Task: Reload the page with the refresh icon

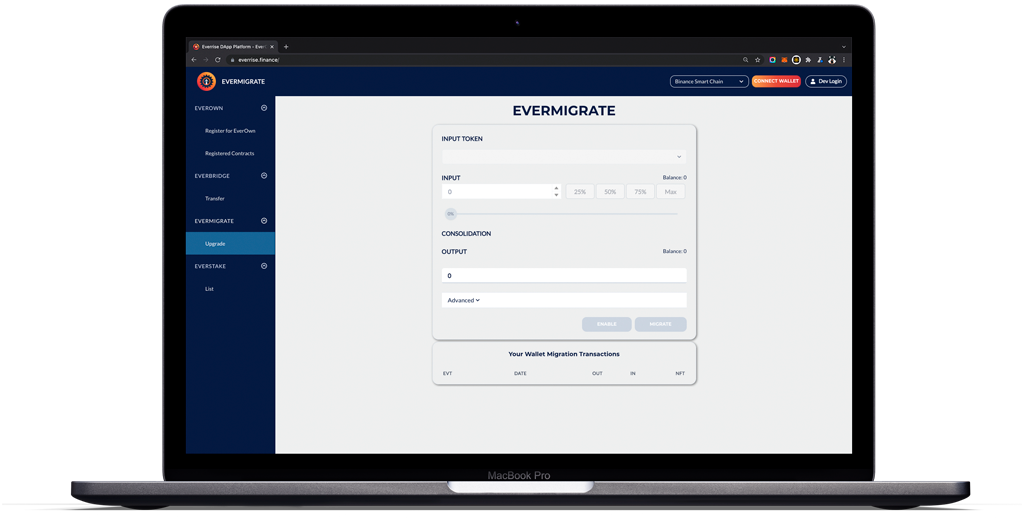Action: 217,60
